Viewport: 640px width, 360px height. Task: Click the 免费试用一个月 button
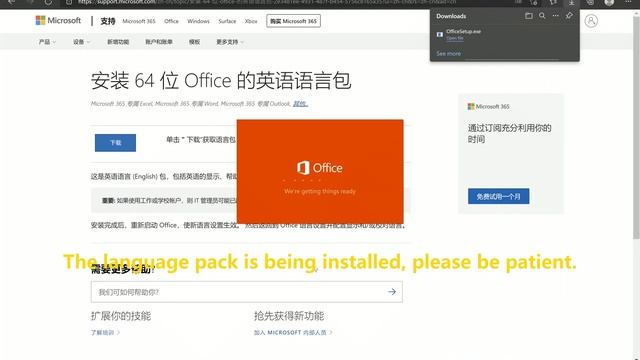tap(499, 196)
